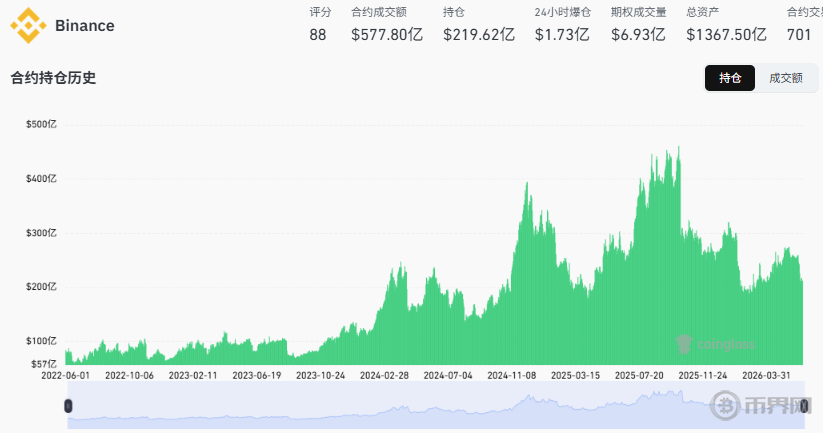Screen dimensions: 823x433
Task: Click the 2025-07-20 date label
Action: click(639, 375)
